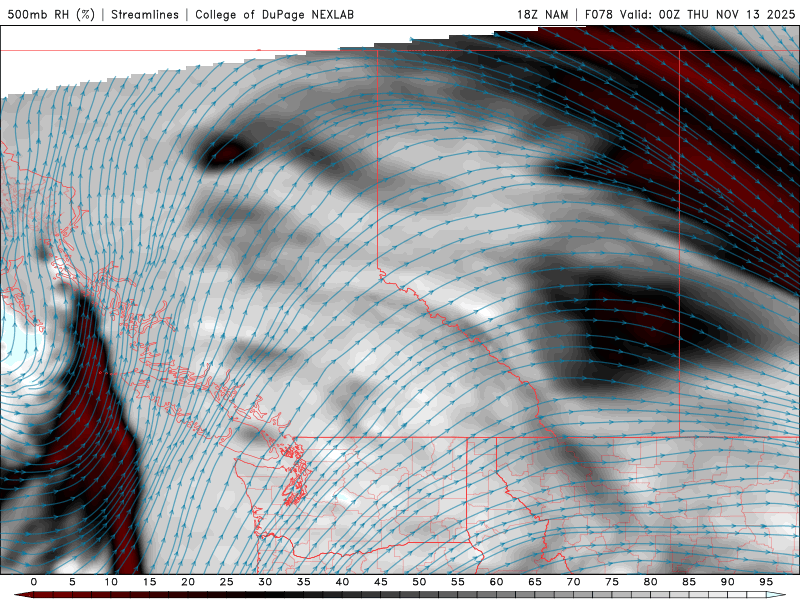Click the 'Valid: 00Z THU NOV 13 2025' text

(x=708, y=14)
